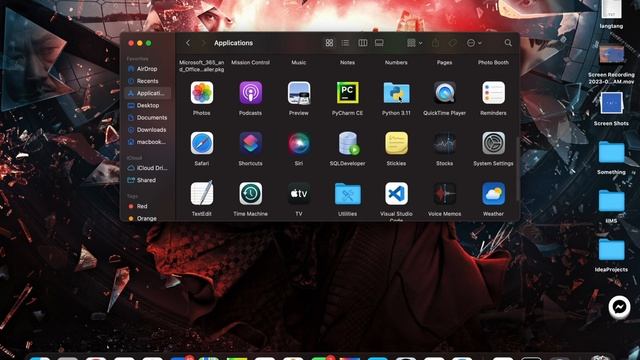640x360 pixels.
Task: Open the Utilities folder
Action: click(x=347, y=193)
